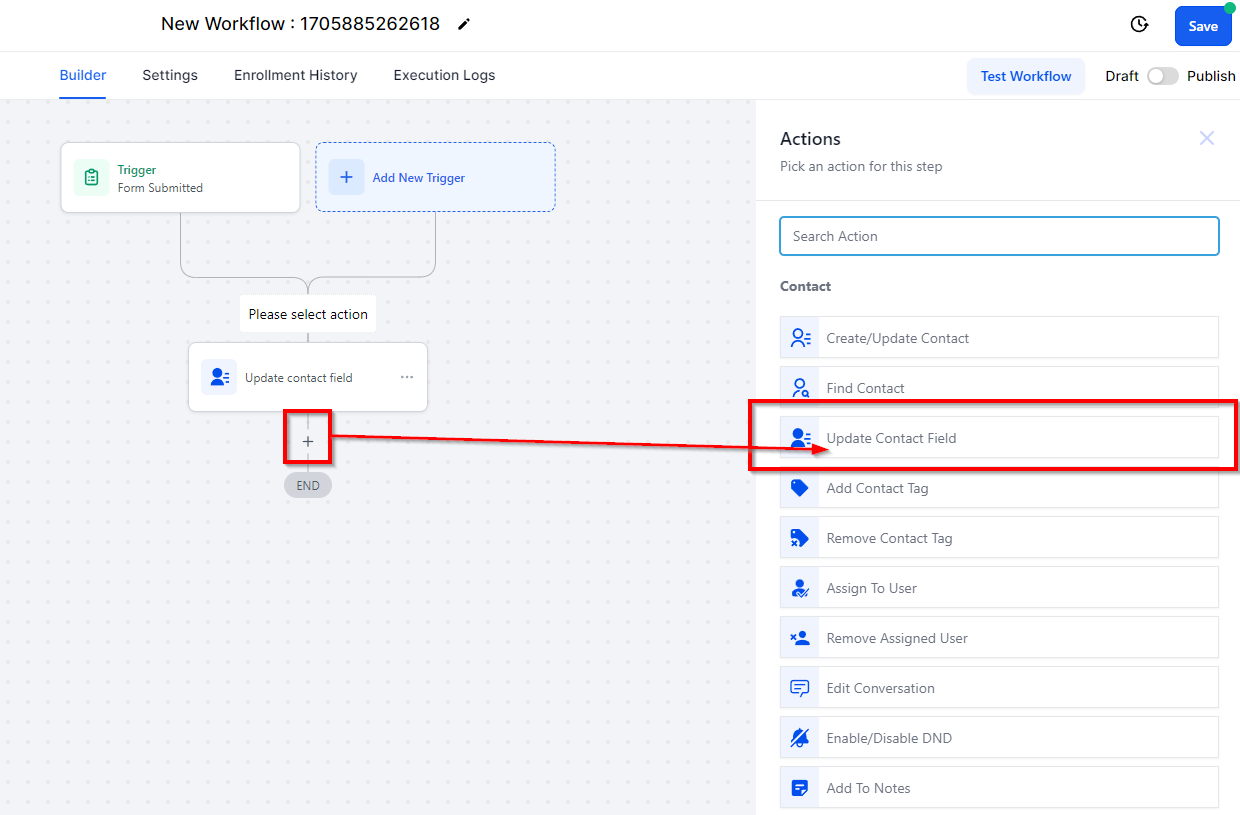Click the Save button

1203,26
